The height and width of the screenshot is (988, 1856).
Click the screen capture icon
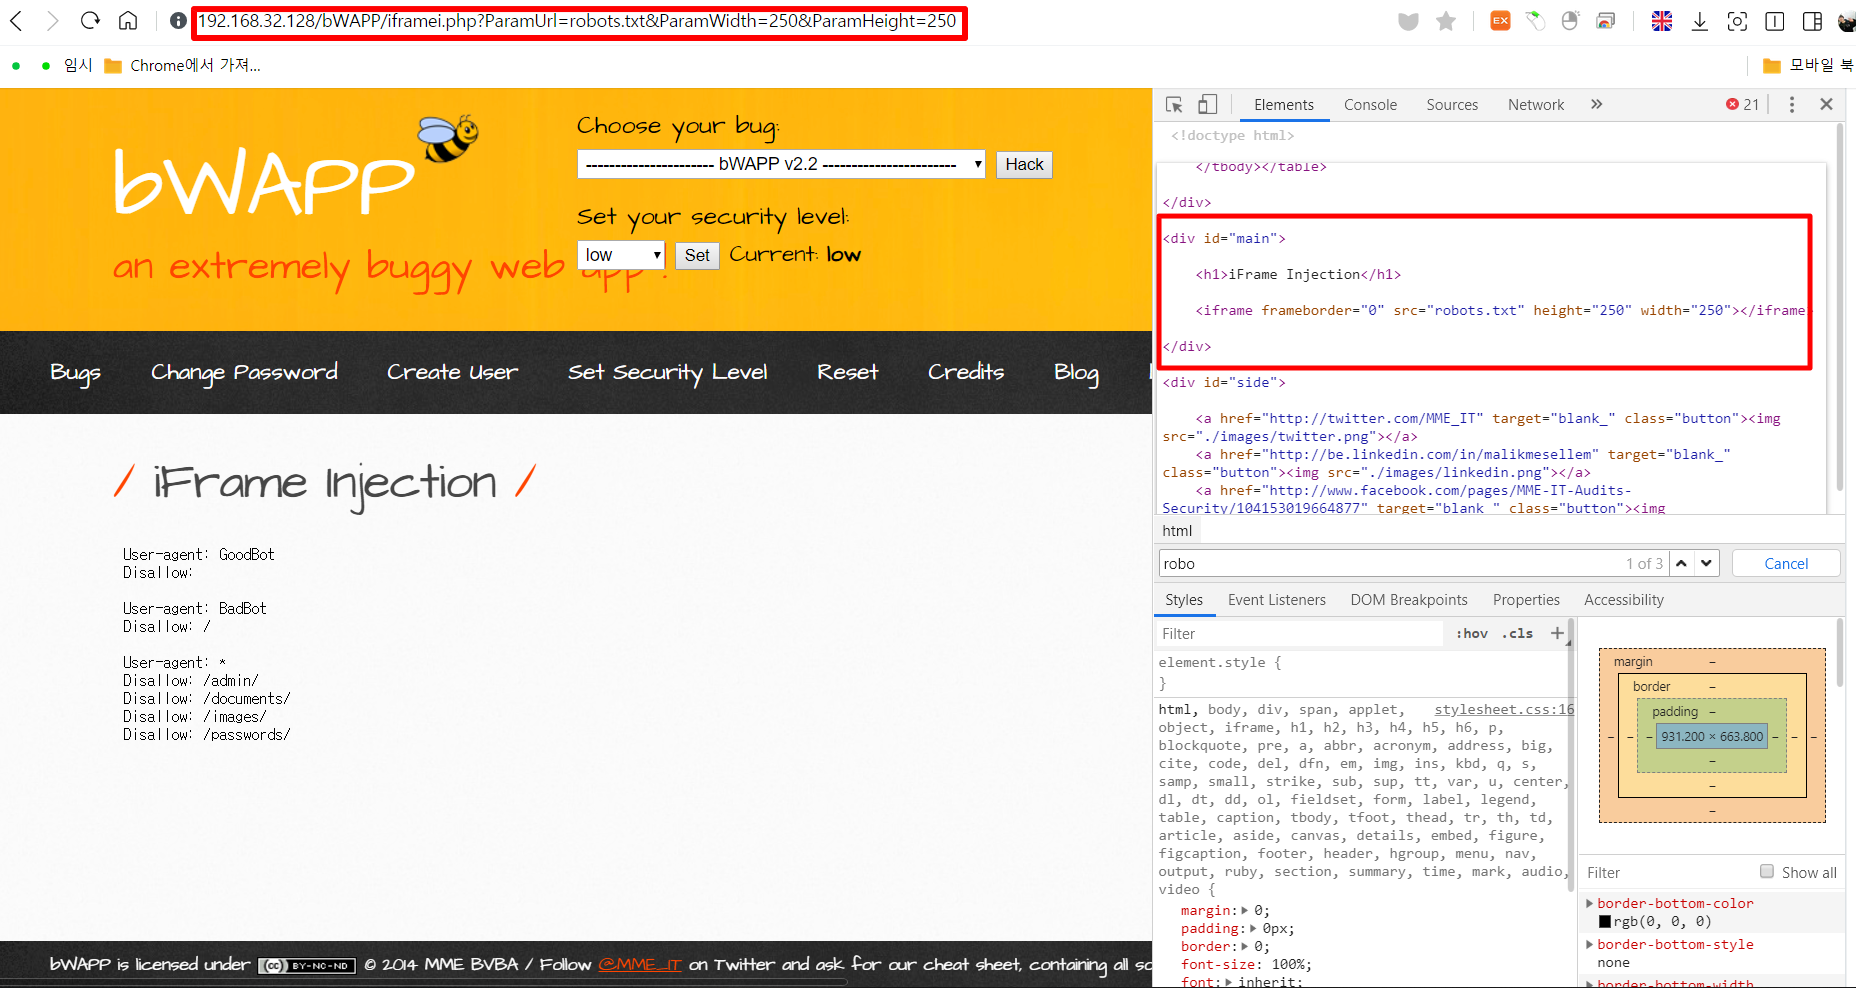[1738, 21]
